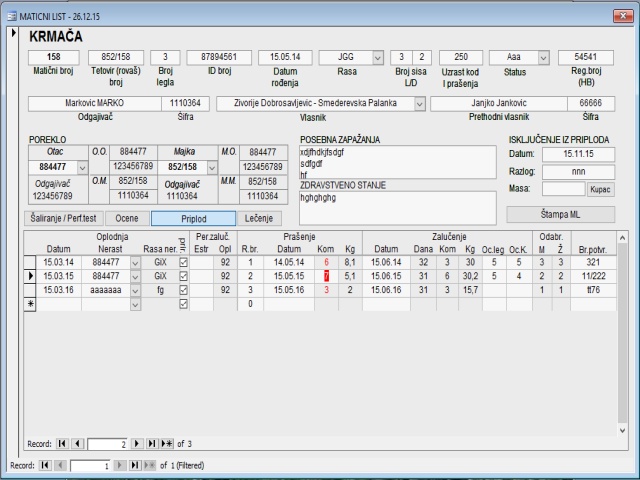Expand the Status dropdown showing Aaa

click(x=543, y=58)
